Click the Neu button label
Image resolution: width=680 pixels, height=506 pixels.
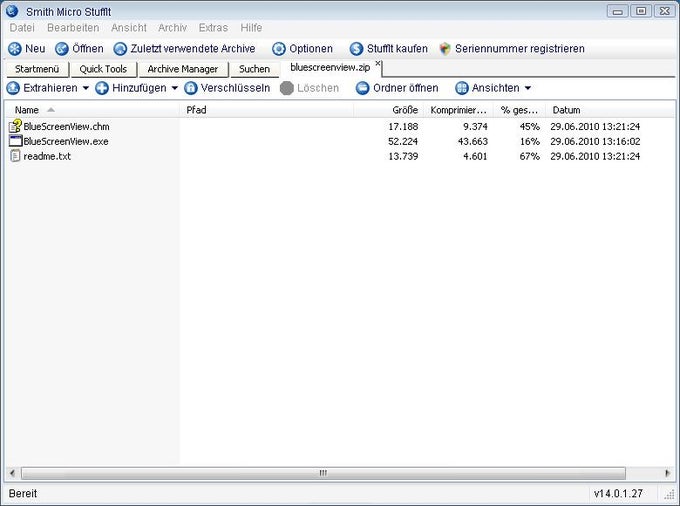tap(35, 49)
